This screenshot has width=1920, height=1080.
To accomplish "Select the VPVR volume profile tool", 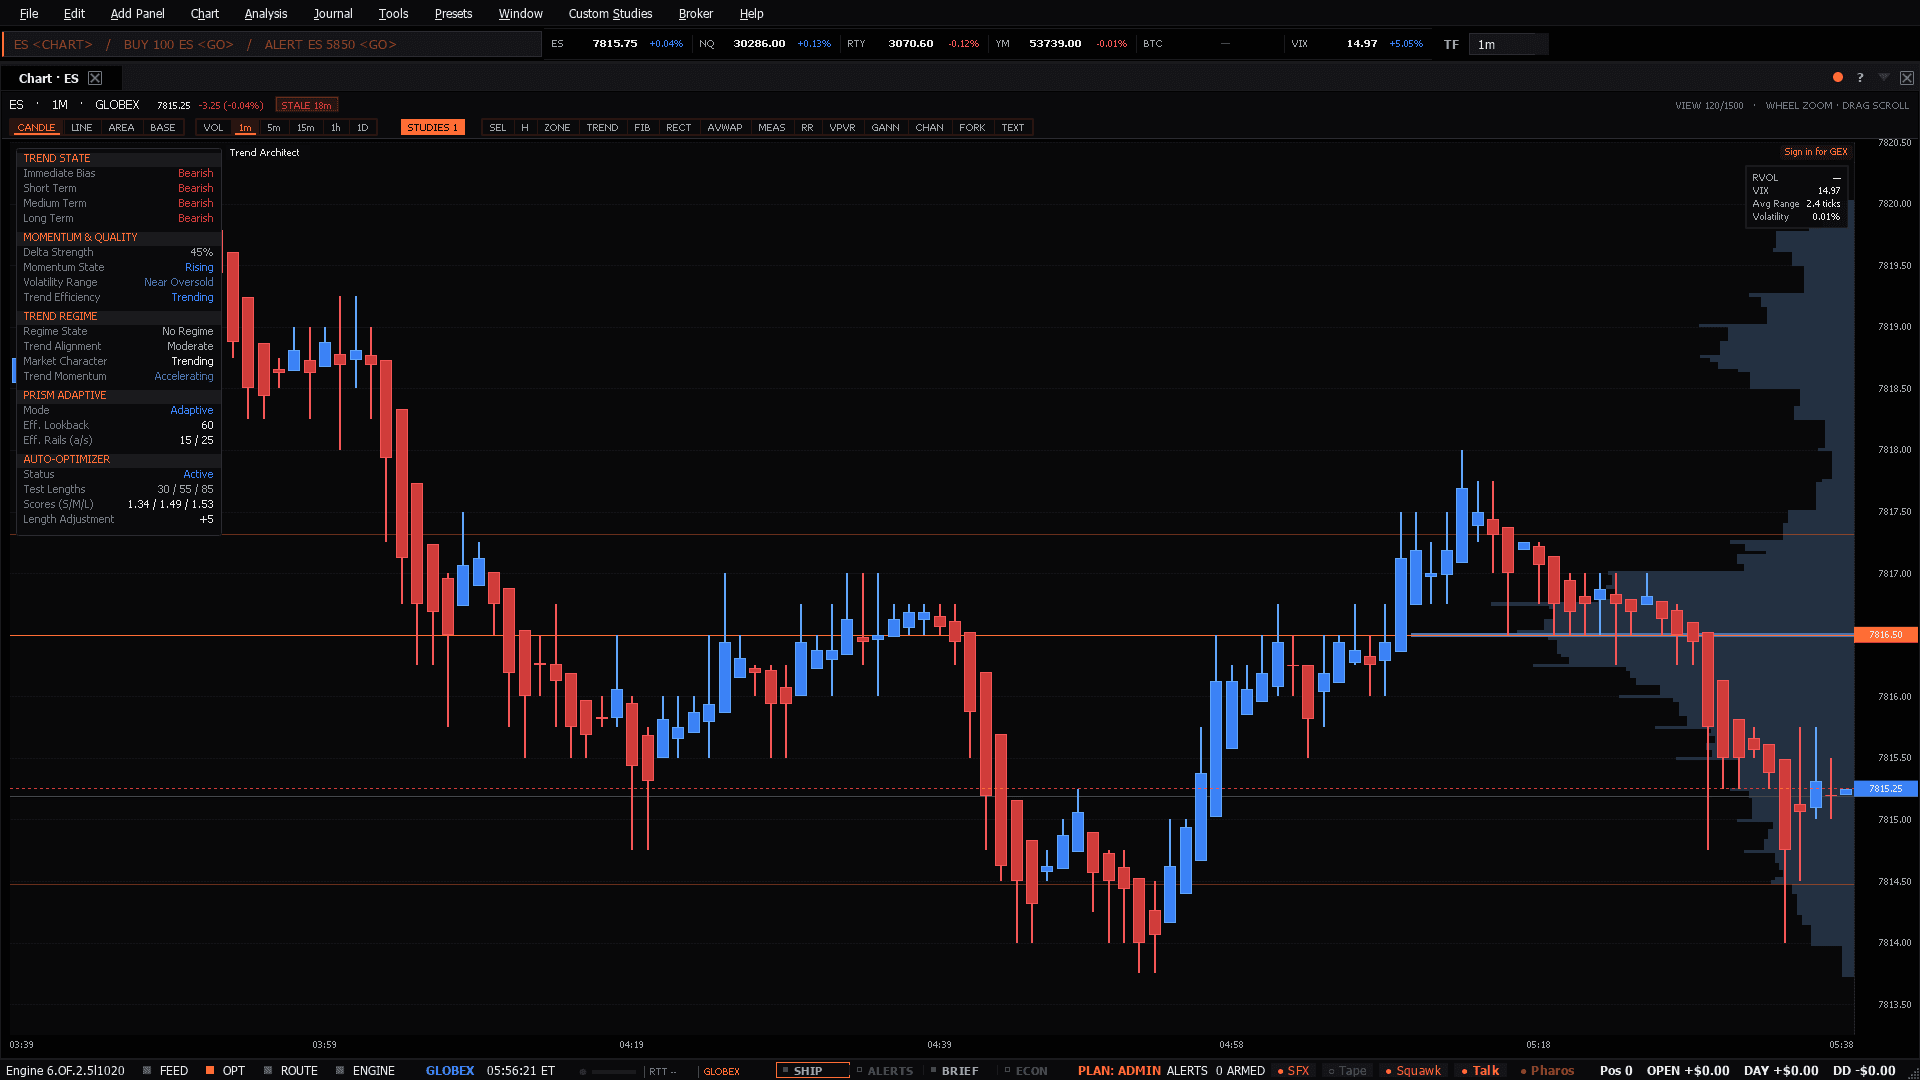I will (x=842, y=127).
